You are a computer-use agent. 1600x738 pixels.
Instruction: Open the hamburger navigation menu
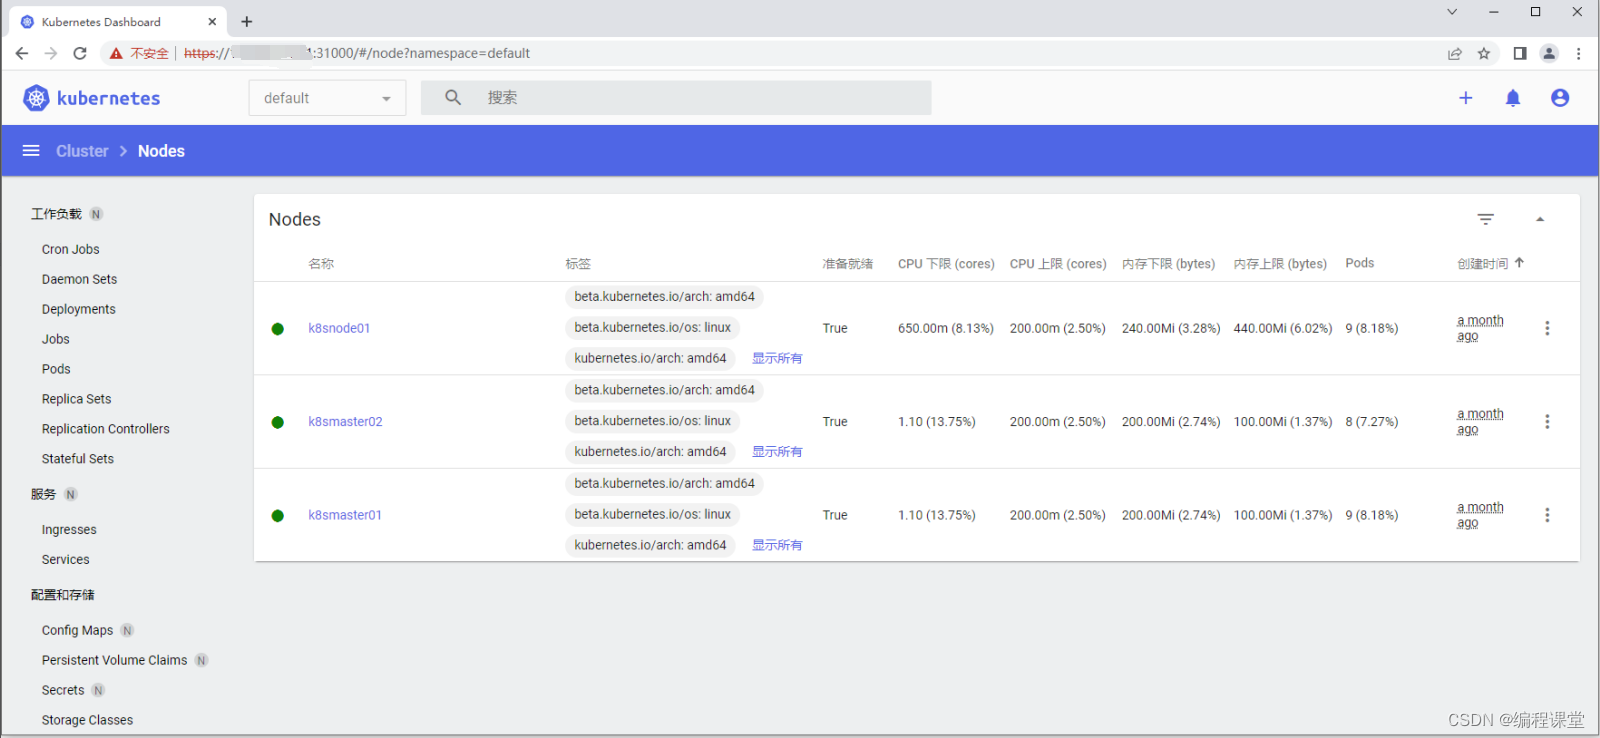tap(31, 151)
